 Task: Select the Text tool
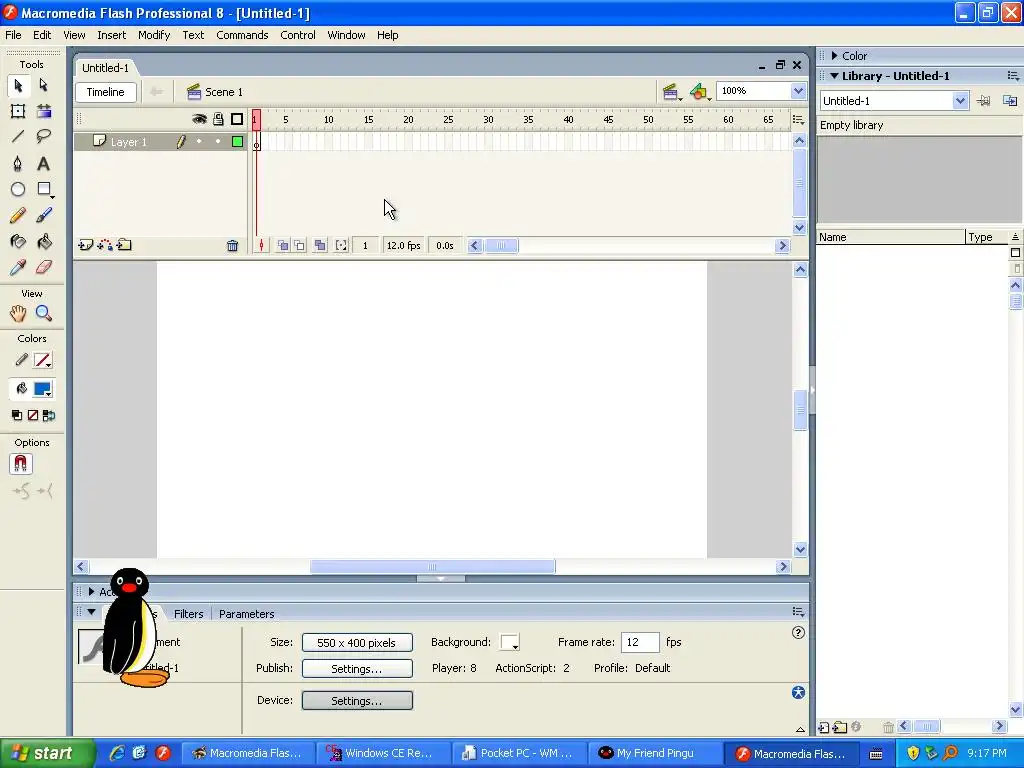(44, 163)
